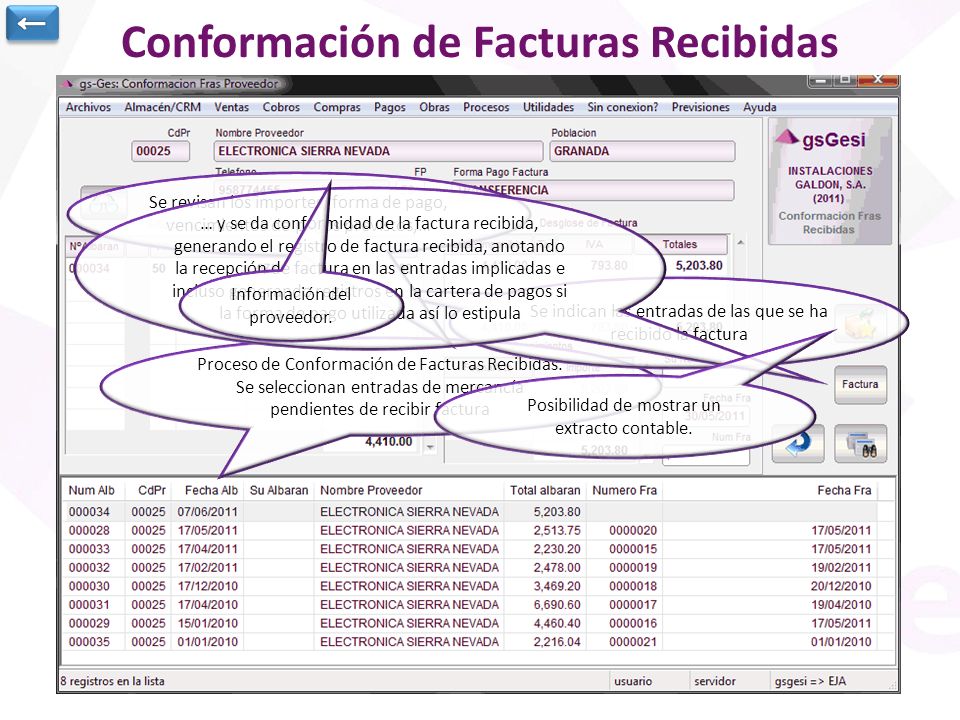Open the Previsiones menu

[700, 107]
